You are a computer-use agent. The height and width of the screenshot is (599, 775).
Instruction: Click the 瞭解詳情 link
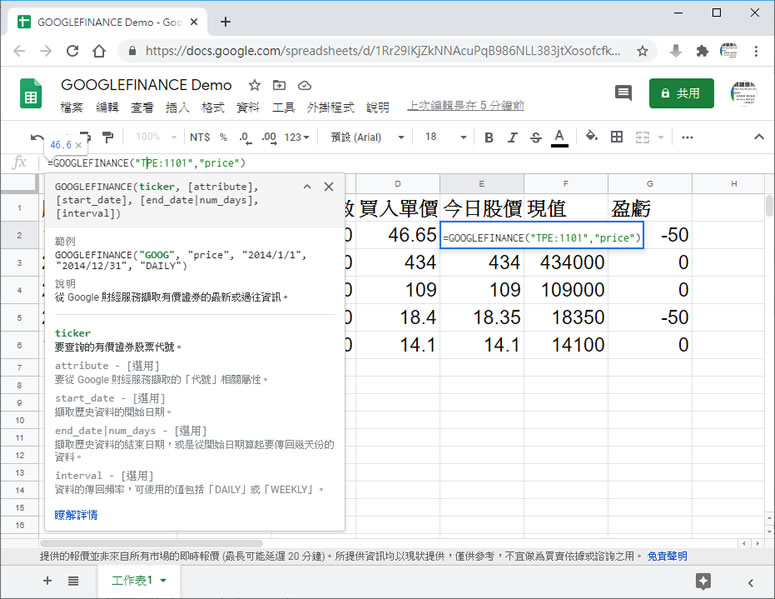point(76,515)
